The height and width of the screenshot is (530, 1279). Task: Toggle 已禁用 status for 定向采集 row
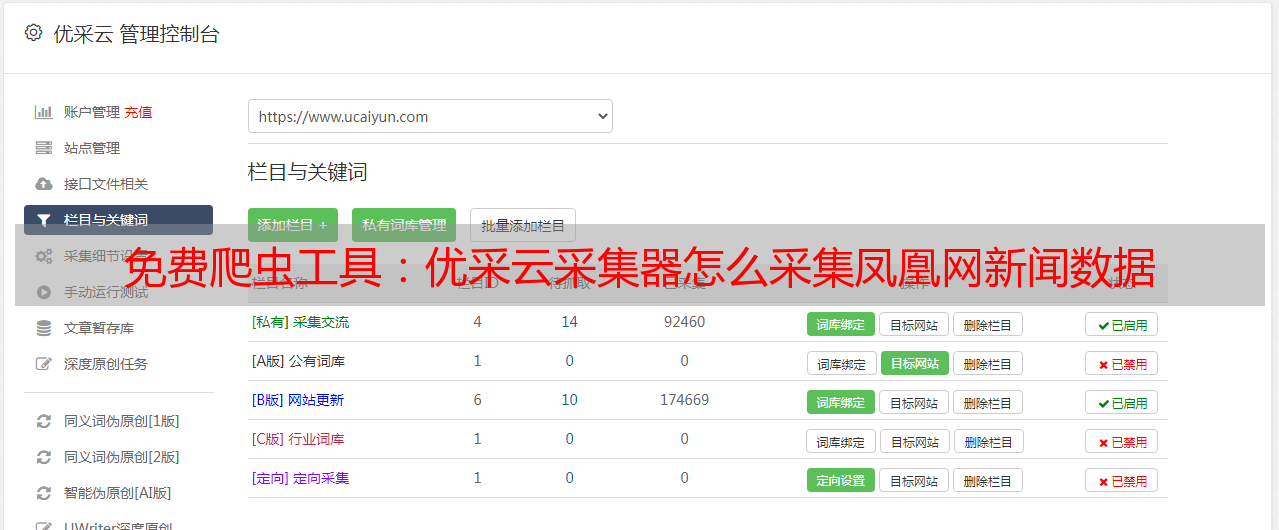point(1122,480)
